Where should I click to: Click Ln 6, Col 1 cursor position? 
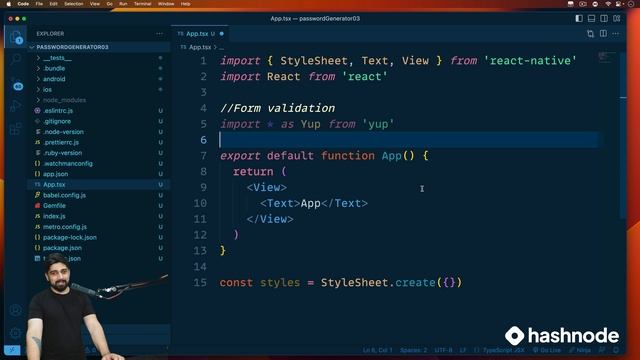coord(378,350)
